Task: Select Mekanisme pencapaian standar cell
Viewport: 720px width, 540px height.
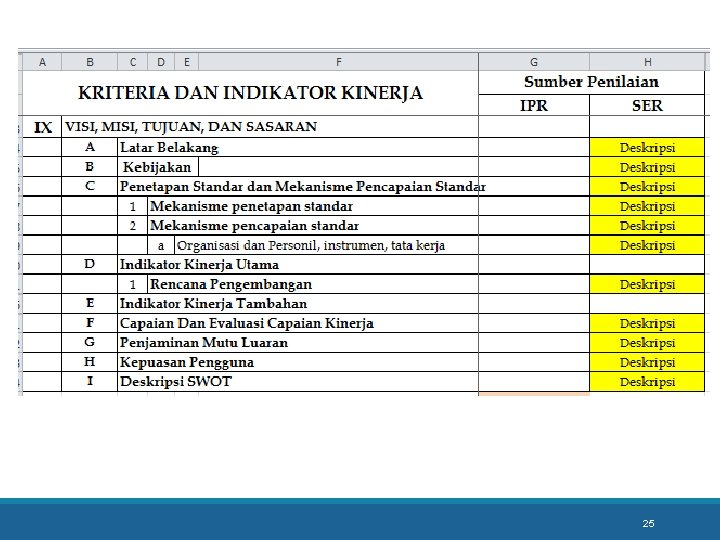Action: pos(313,225)
